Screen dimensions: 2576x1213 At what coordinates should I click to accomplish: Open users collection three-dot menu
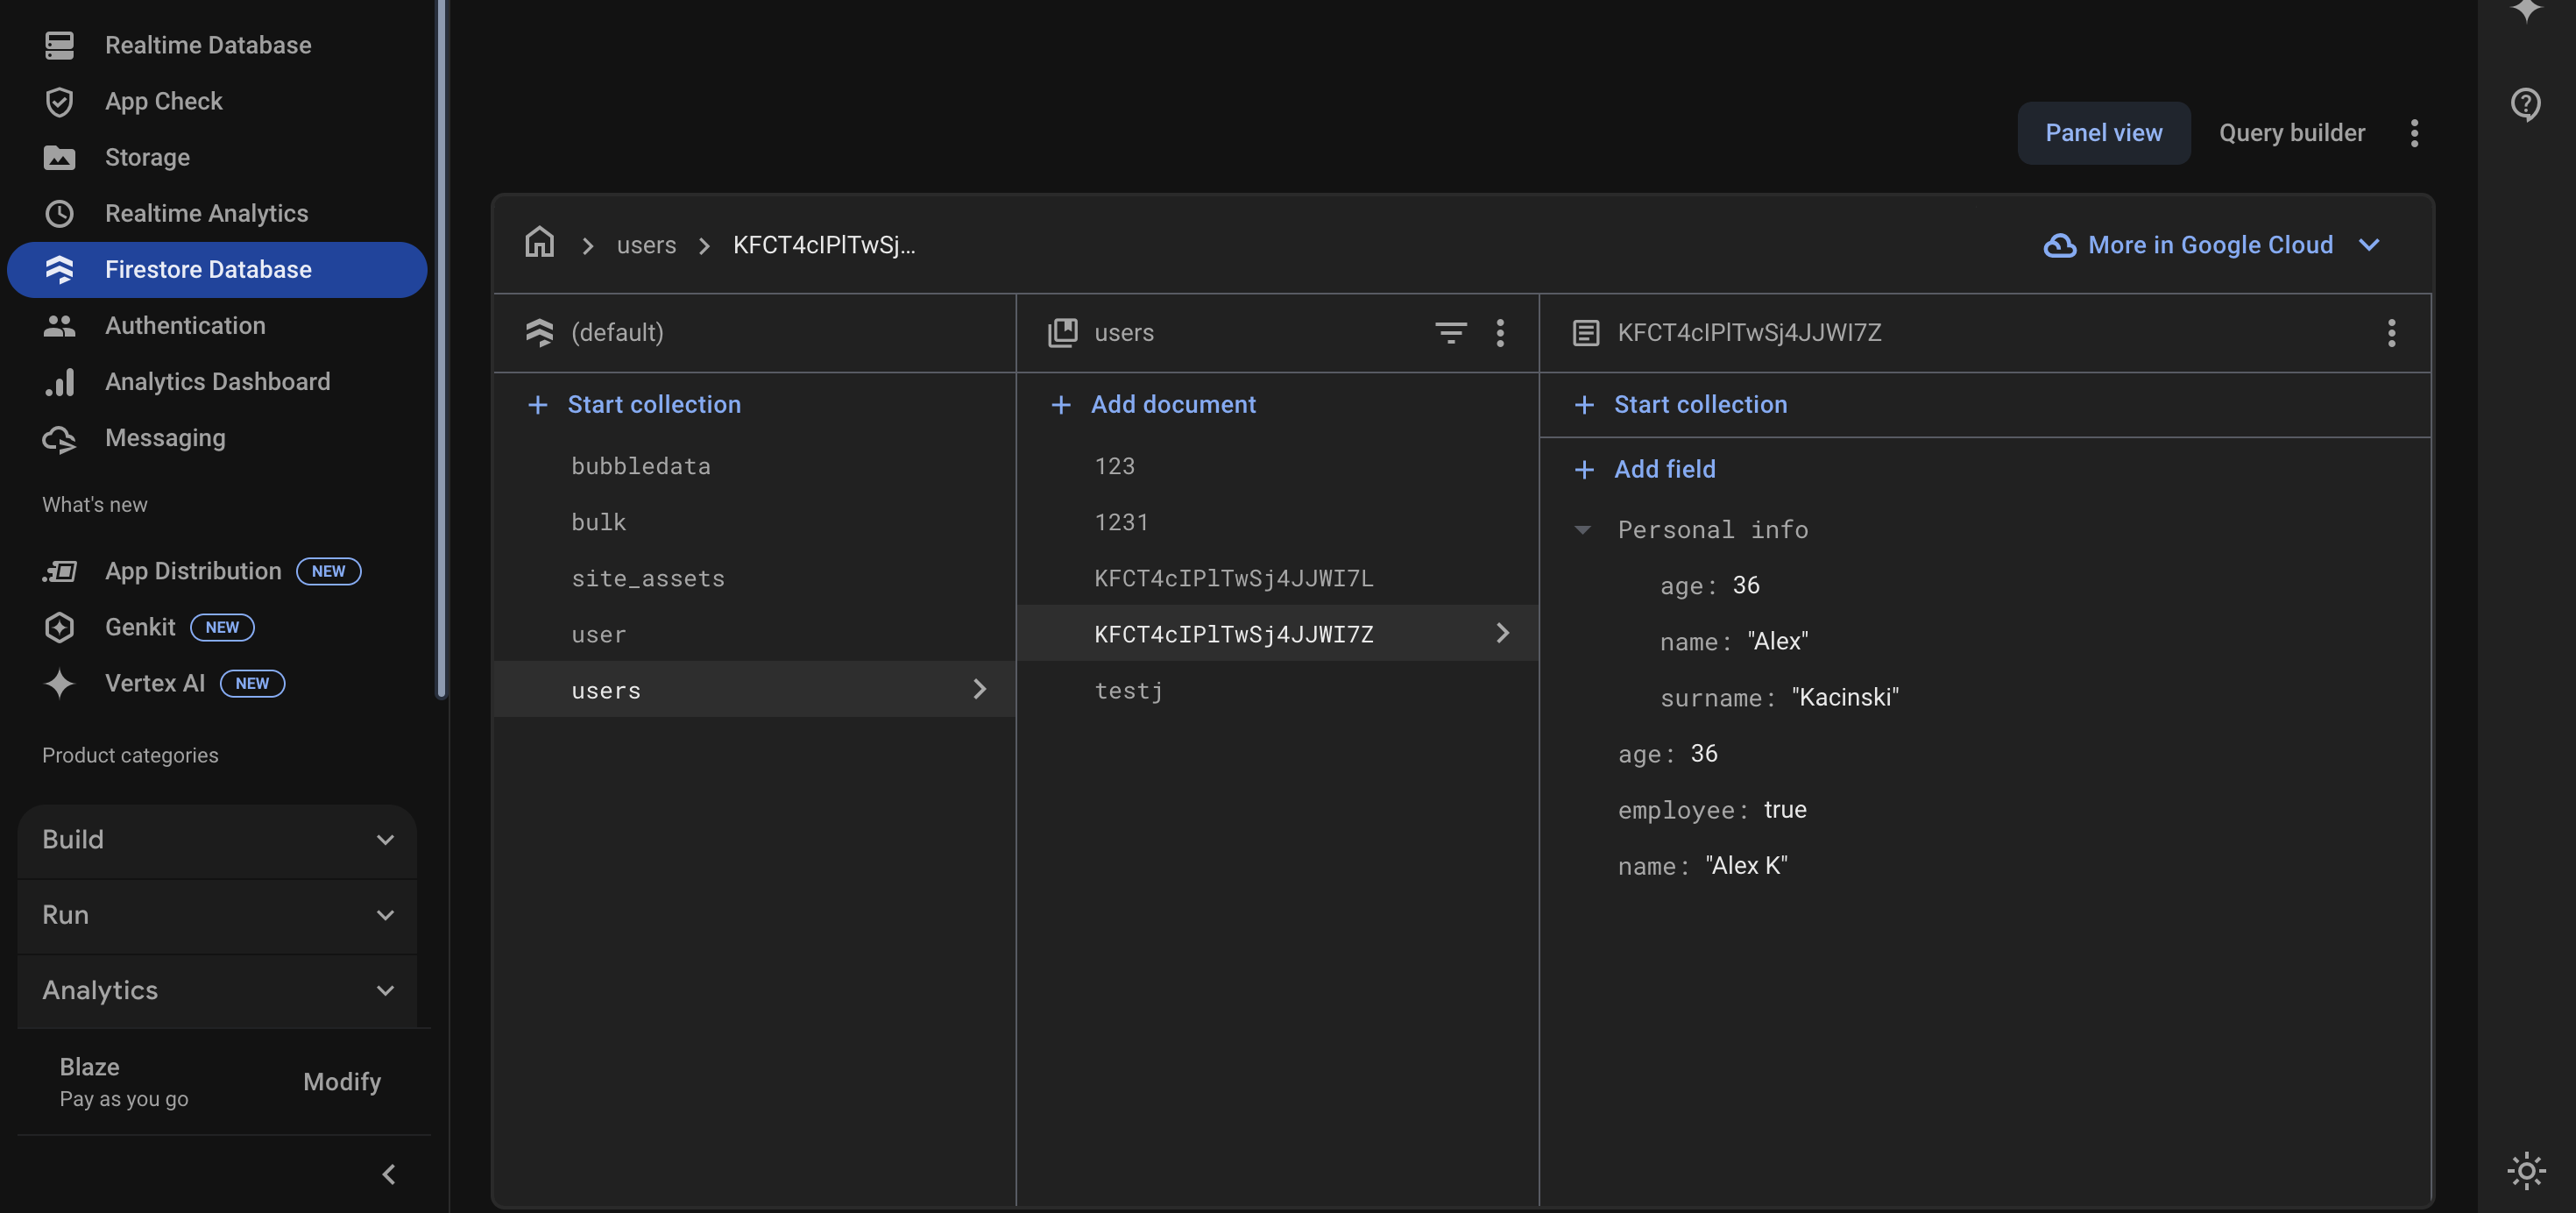click(x=1500, y=332)
